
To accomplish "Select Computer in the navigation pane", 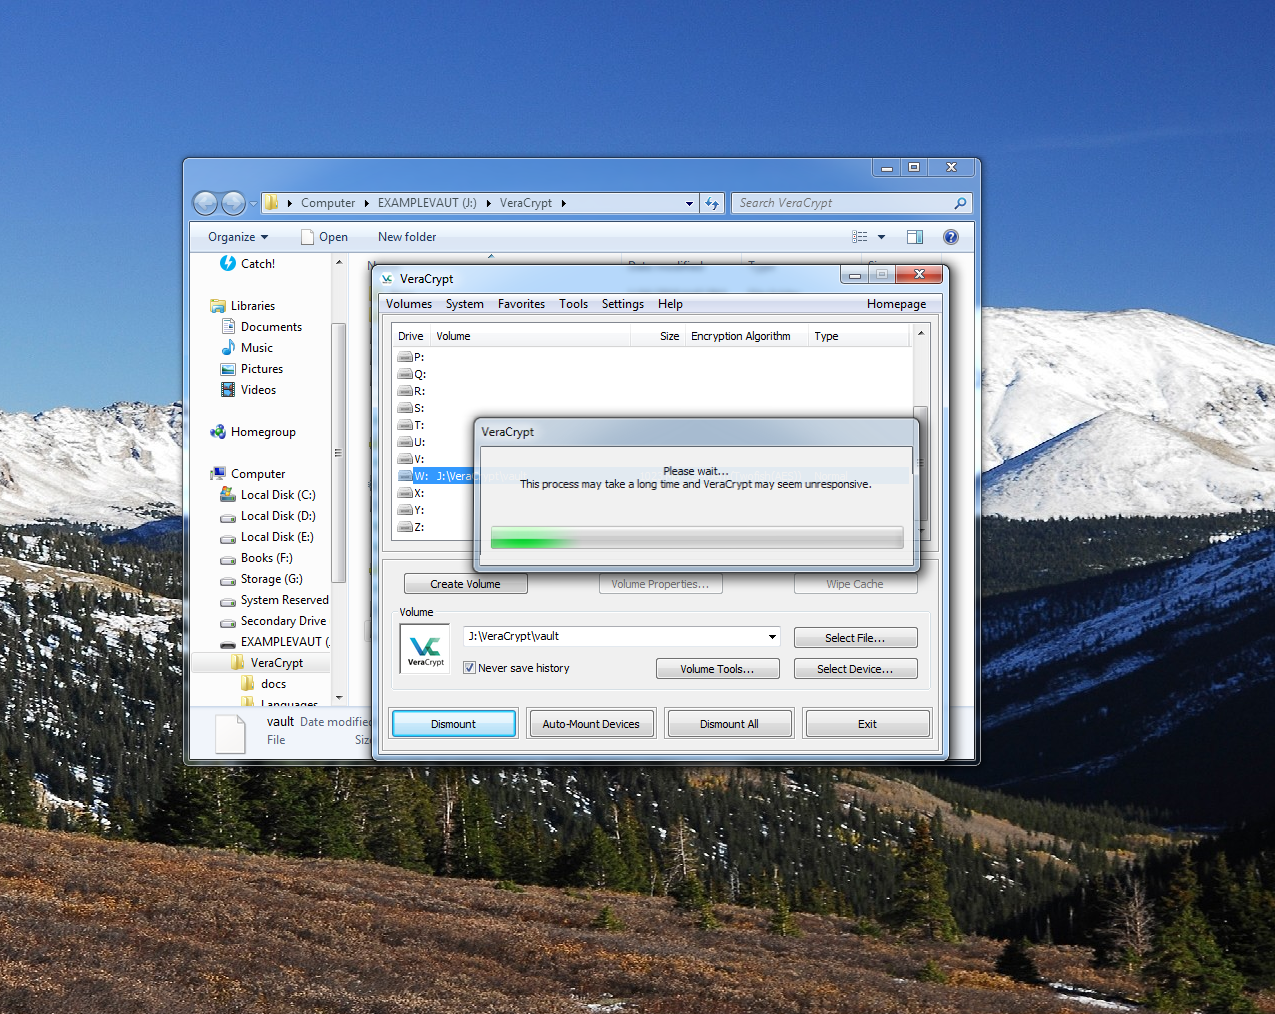I will (x=248, y=474).
